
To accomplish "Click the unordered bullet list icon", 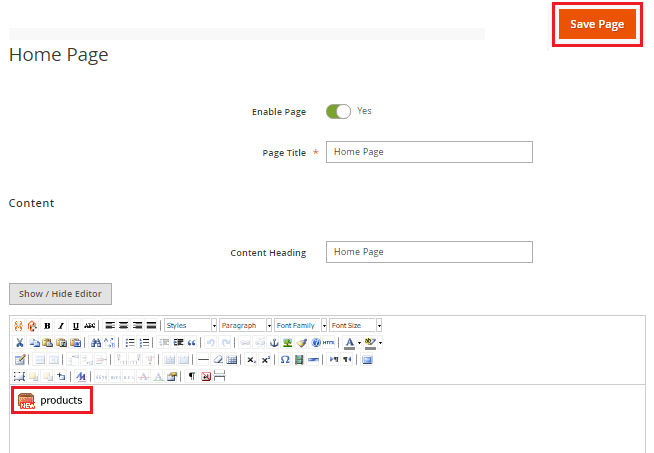I will click(x=130, y=342).
